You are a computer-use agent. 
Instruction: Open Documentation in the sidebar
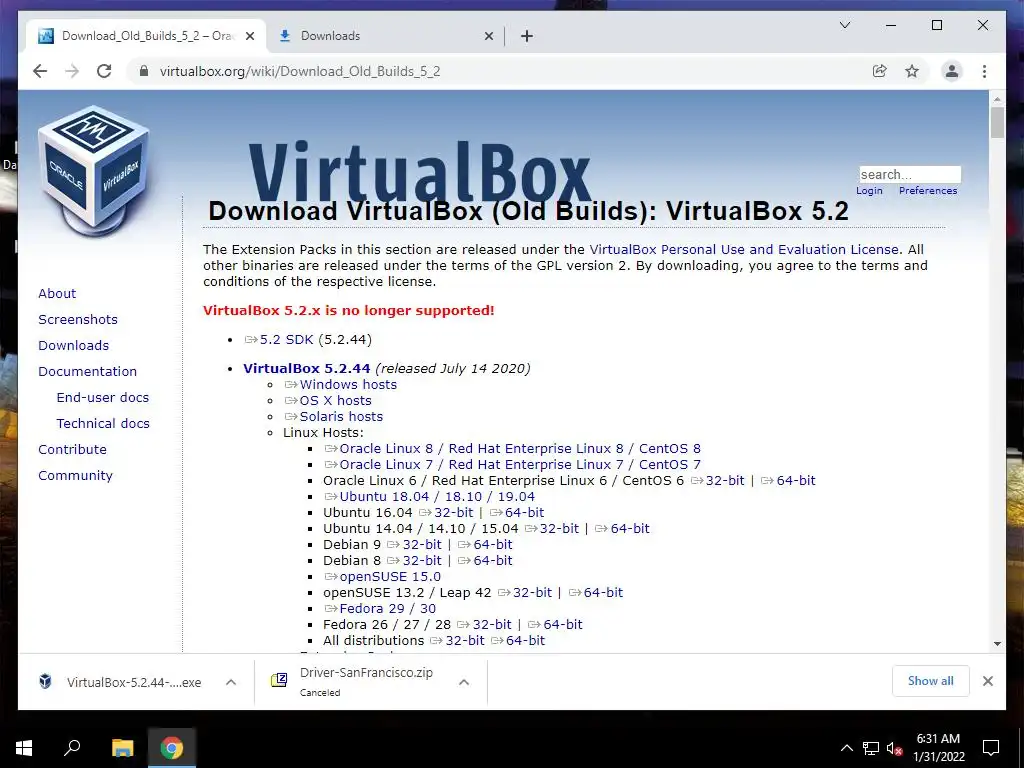click(x=88, y=372)
